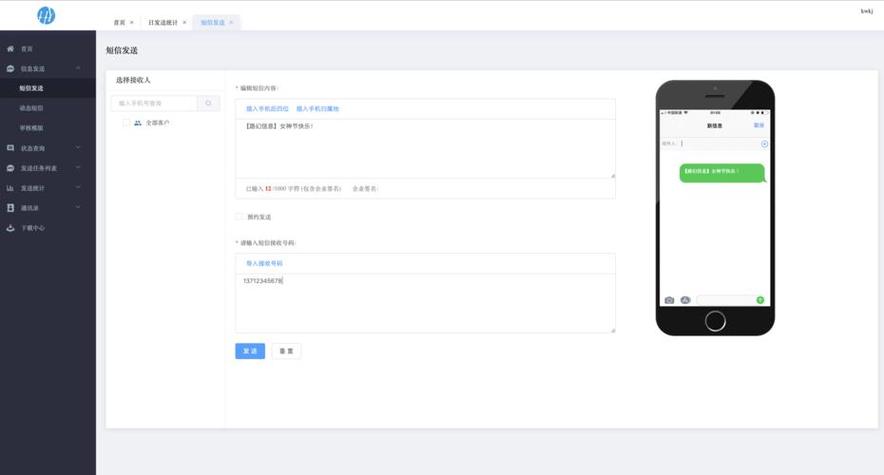Switch to the 首页 tab

point(120,22)
